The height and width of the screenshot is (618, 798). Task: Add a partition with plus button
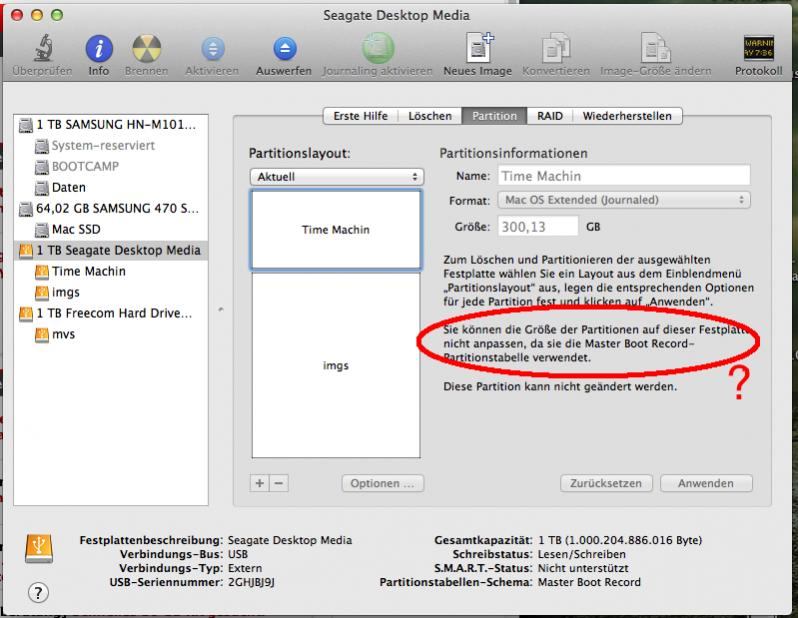tap(260, 483)
